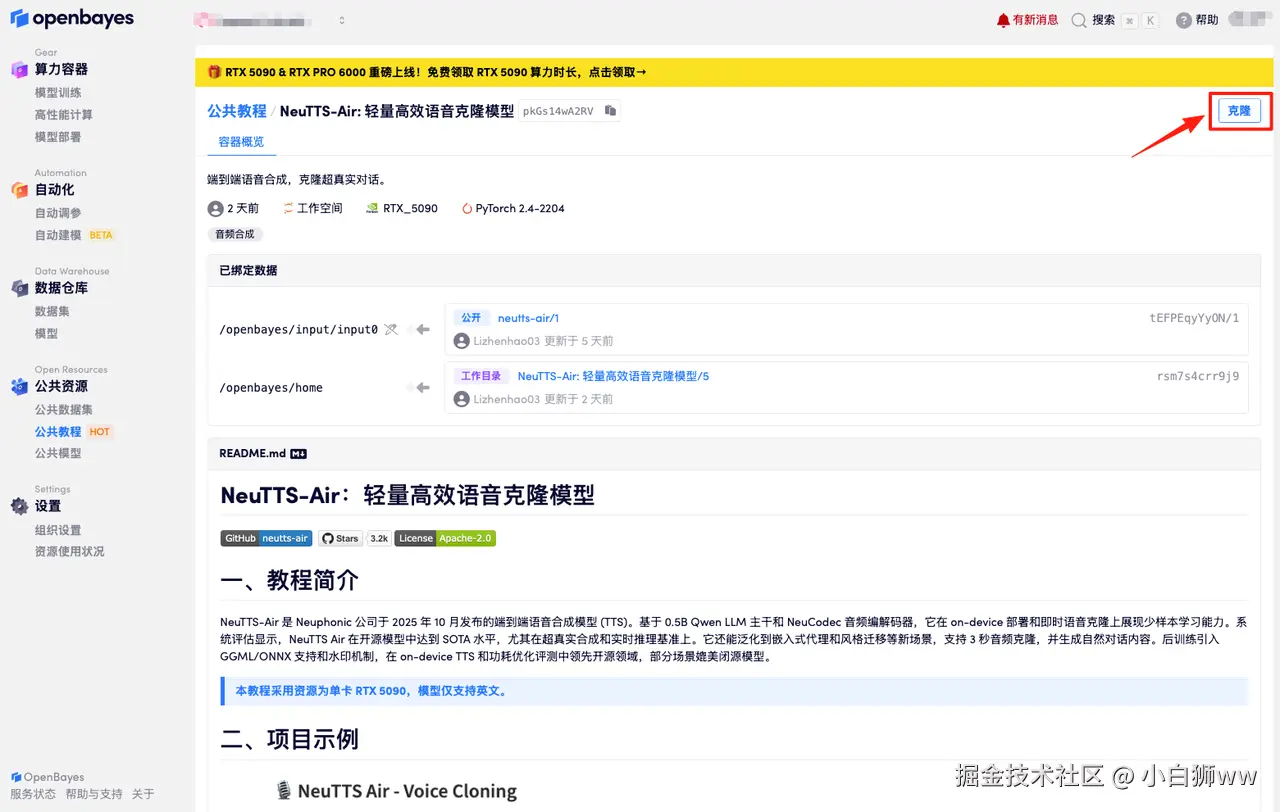Image resolution: width=1280 pixels, height=812 pixels.
Task: Open 公共数据集 page
Action: (64, 409)
